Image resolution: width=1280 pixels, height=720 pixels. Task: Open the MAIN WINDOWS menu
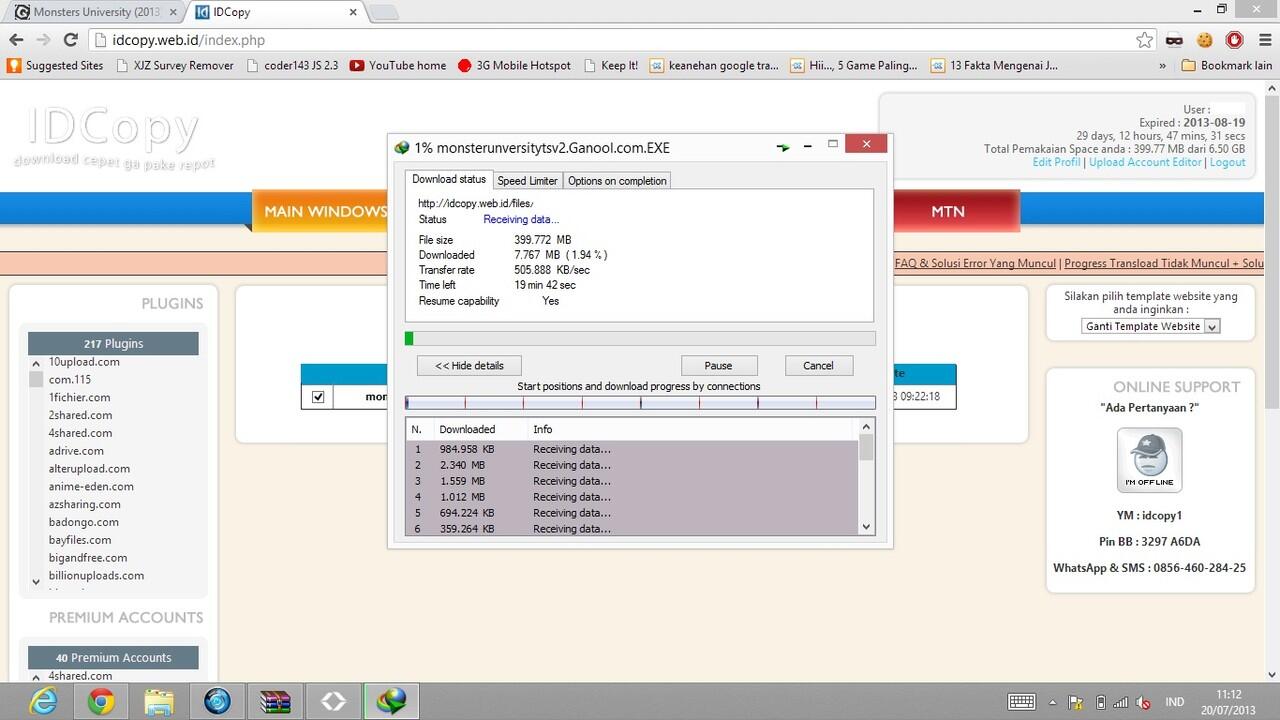[x=325, y=211]
